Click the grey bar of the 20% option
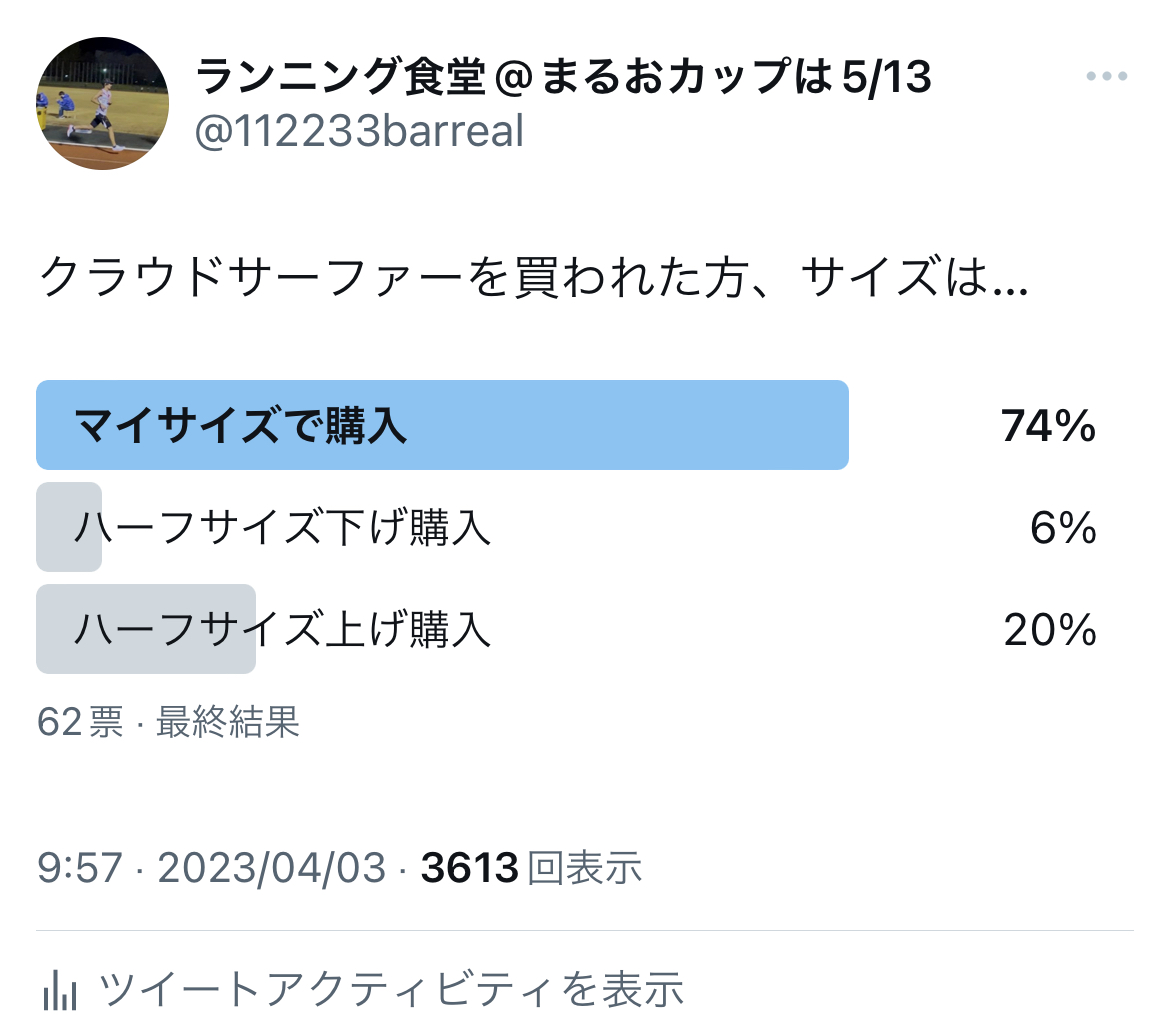 click(60, 629)
